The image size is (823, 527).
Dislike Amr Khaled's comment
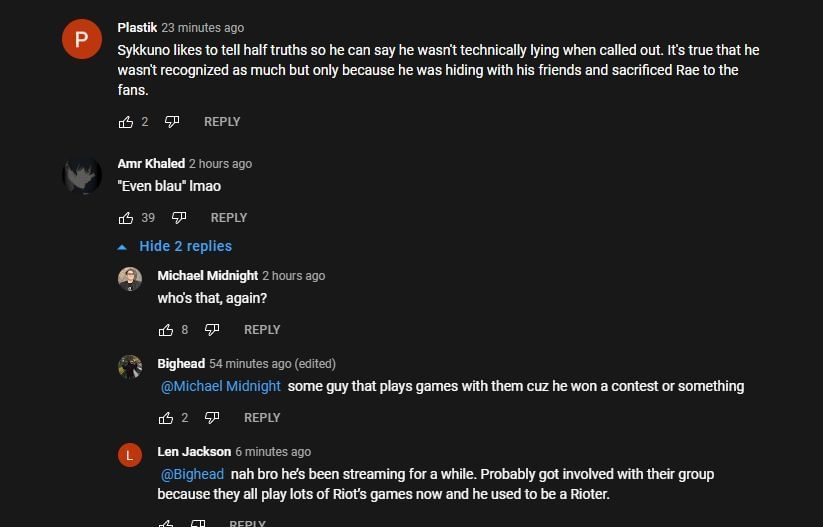coord(179,218)
